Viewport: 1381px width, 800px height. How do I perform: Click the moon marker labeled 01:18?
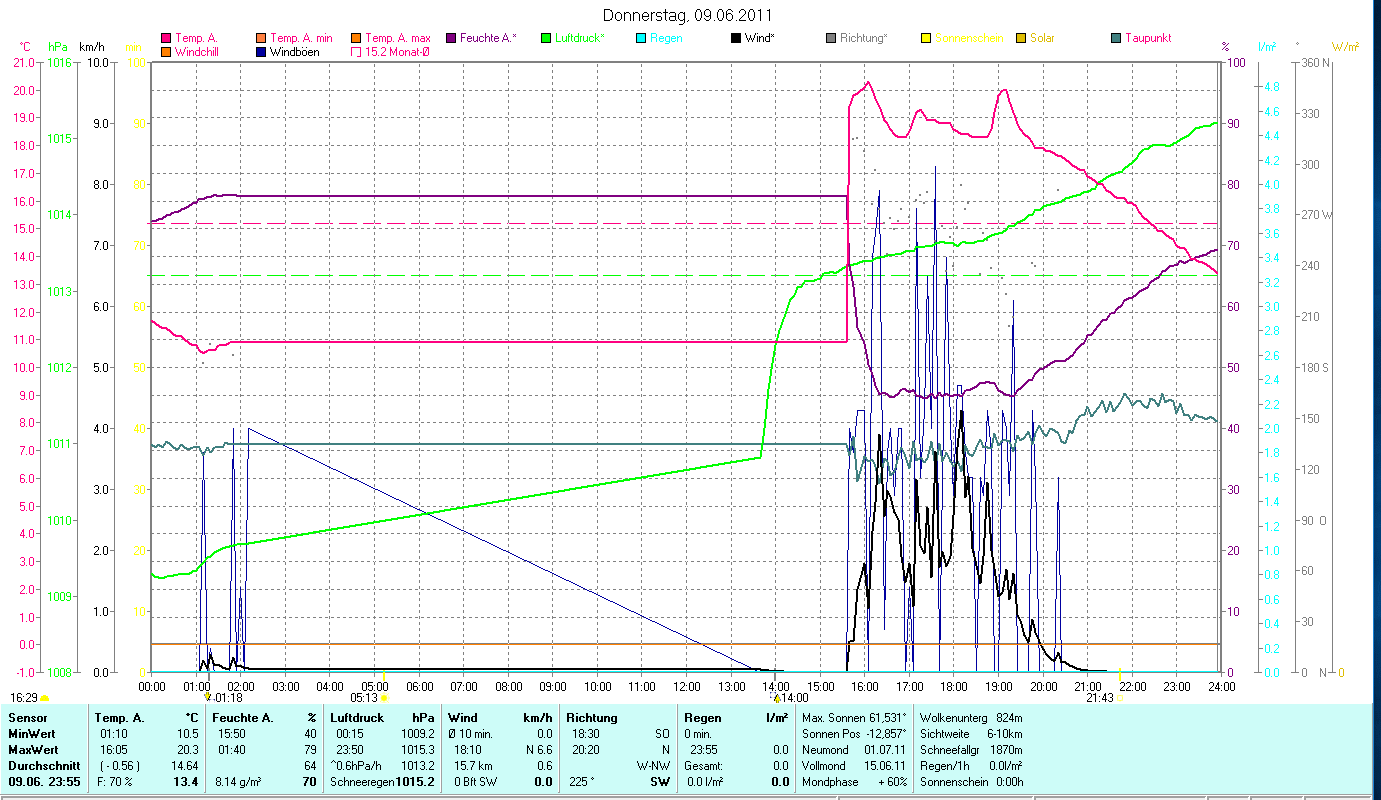coord(208,697)
